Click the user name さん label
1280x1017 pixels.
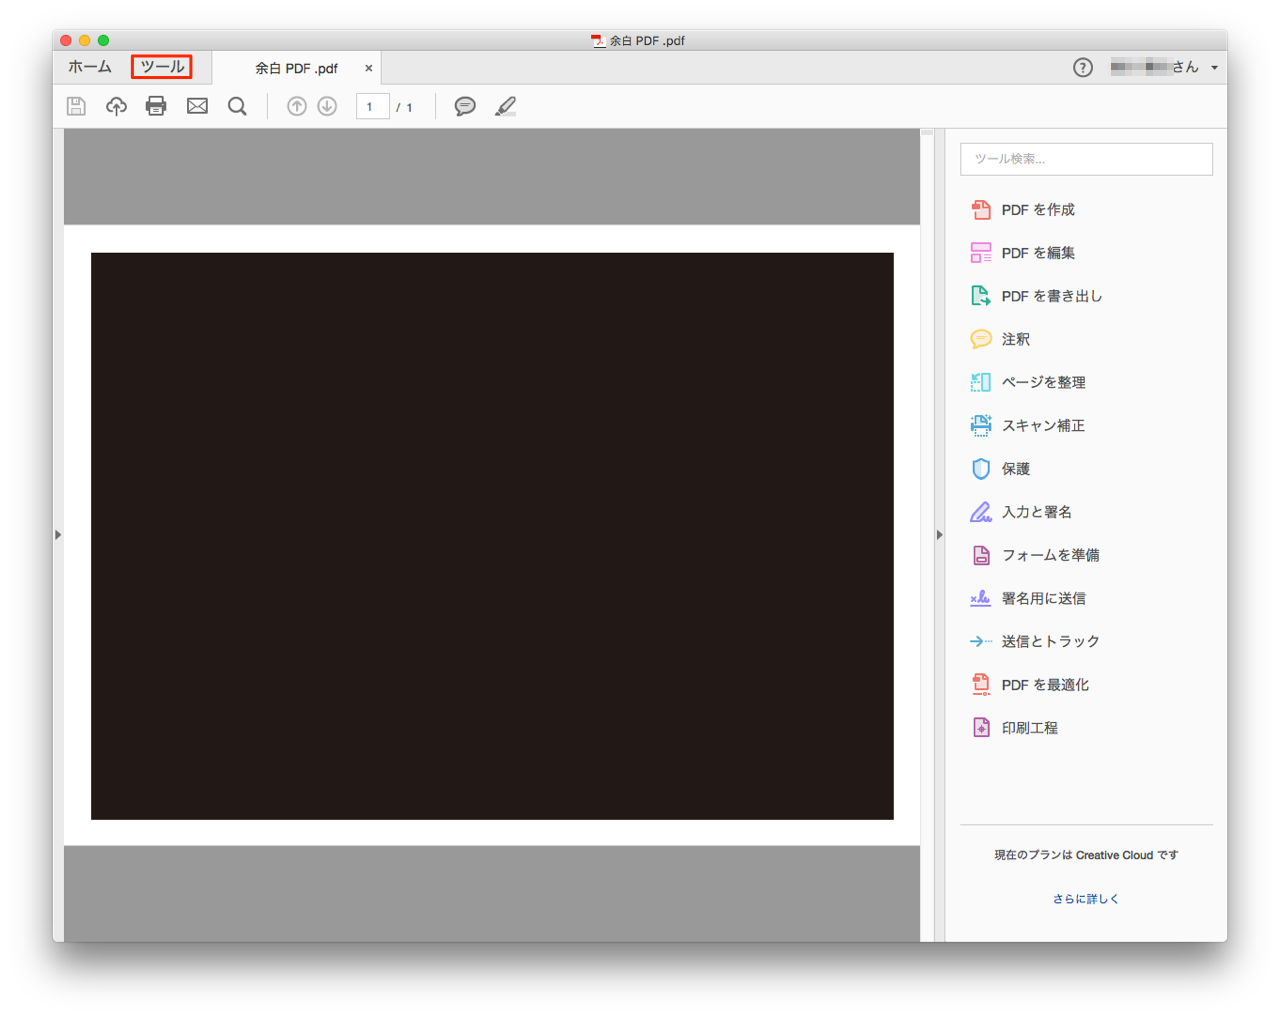click(1155, 67)
